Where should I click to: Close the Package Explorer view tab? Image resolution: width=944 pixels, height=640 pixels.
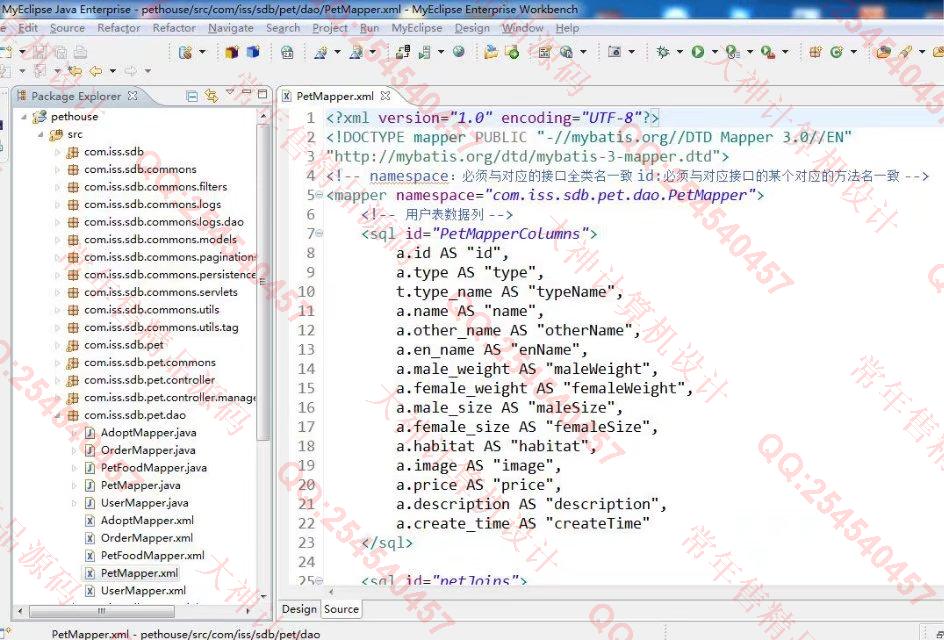pos(132,96)
